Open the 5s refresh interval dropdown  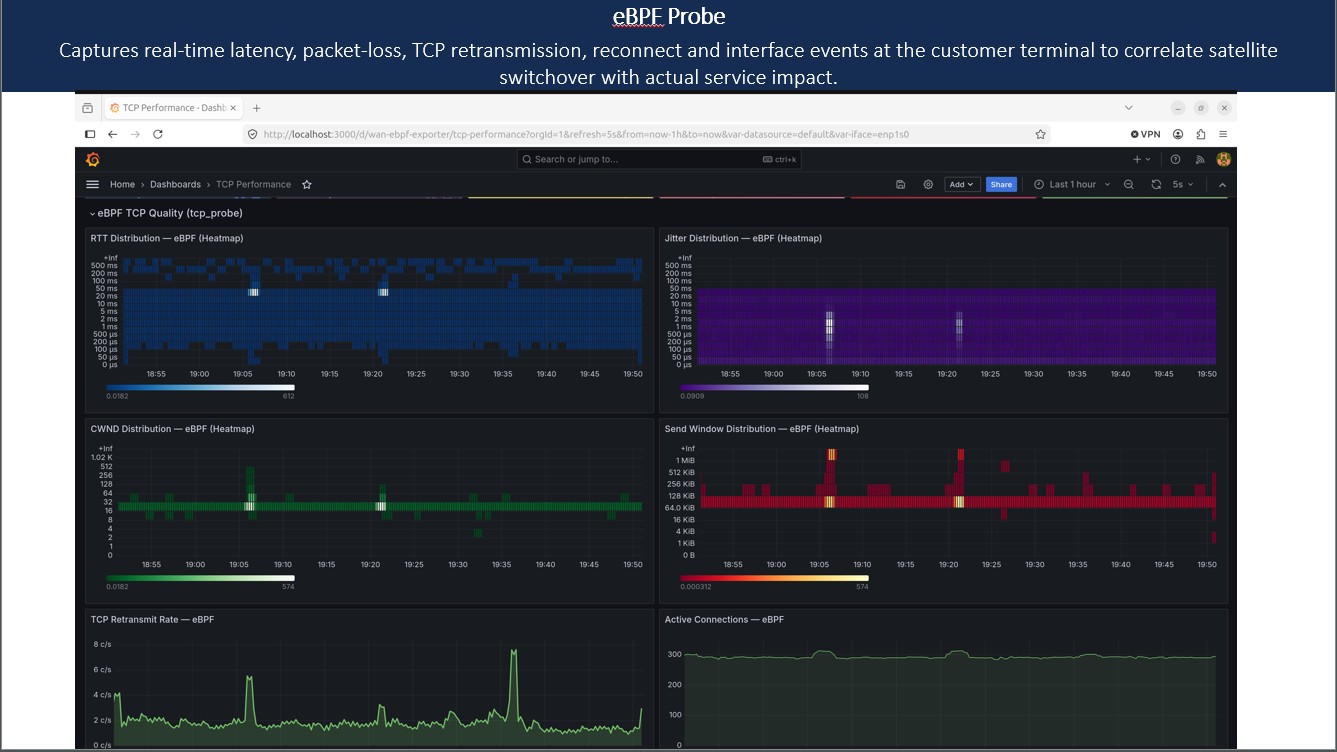(x=1182, y=184)
